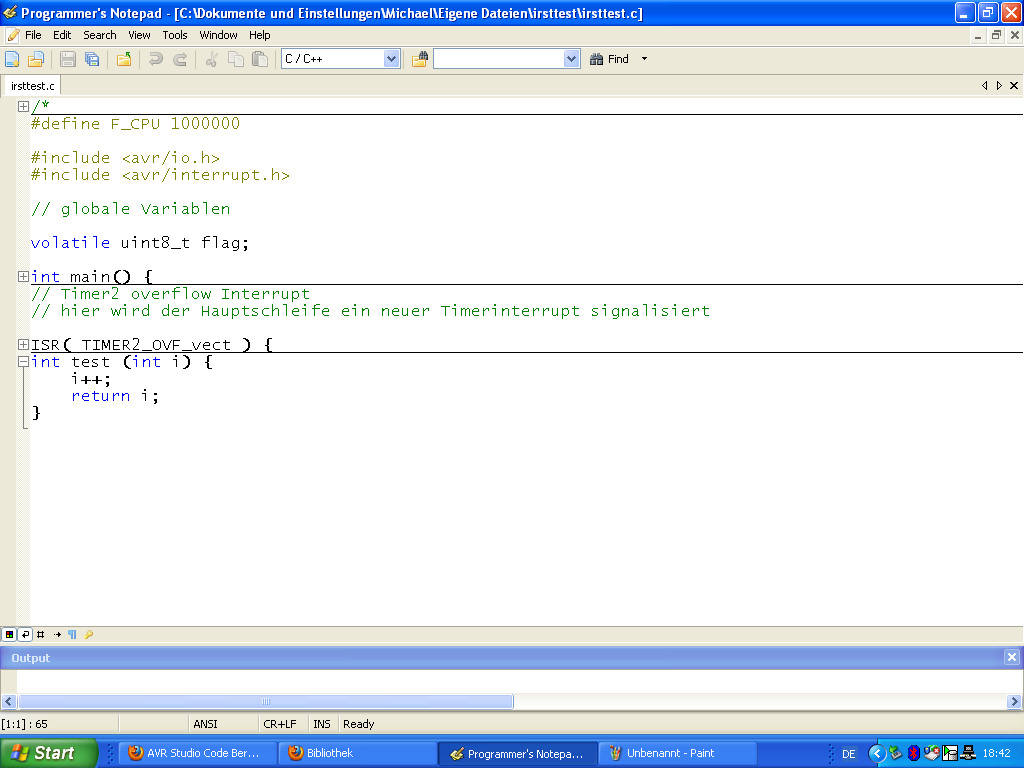The height and width of the screenshot is (768, 1024).
Task: Toggle paragraph marks visibility button
Action: pos(72,634)
